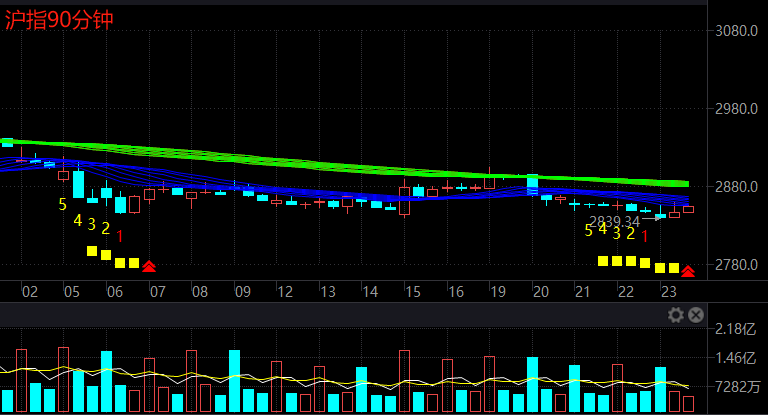
Task: Click the red number 1 marker near date 23
Action: (x=645, y=236)
